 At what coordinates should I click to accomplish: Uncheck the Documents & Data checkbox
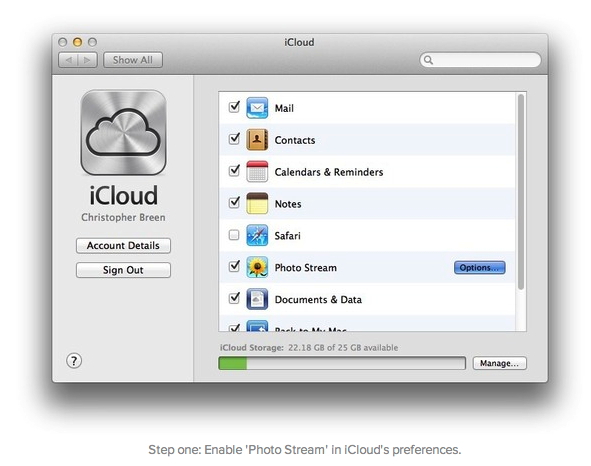(234, 298)
